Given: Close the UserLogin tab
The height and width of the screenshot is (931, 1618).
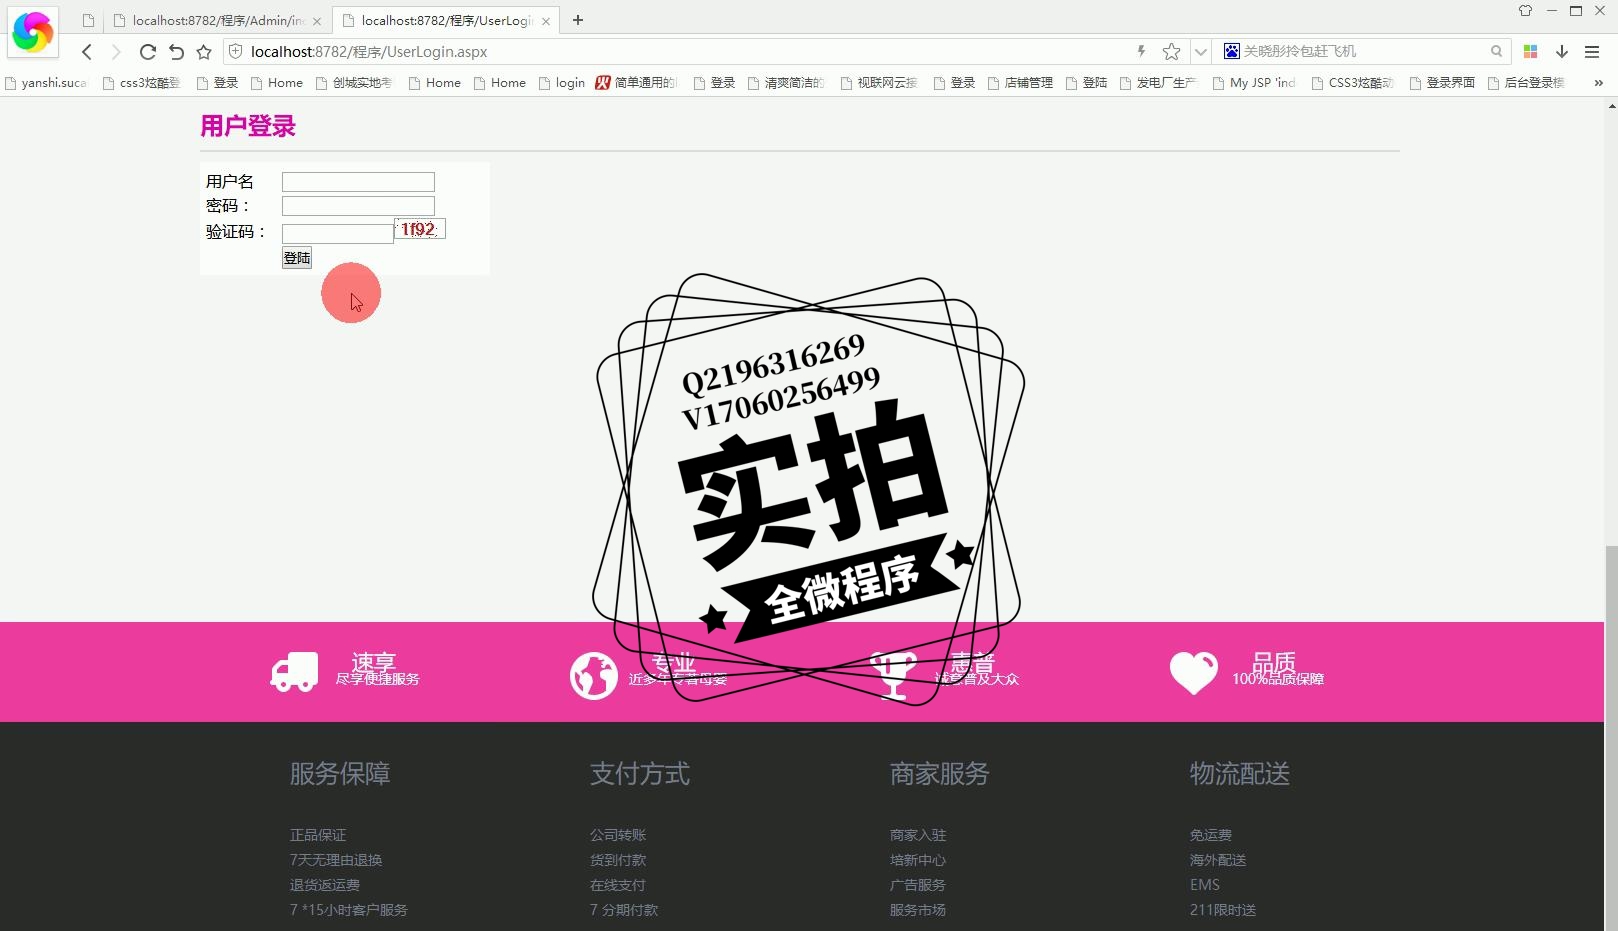Looking at the screenshot, I should point(546,21).
